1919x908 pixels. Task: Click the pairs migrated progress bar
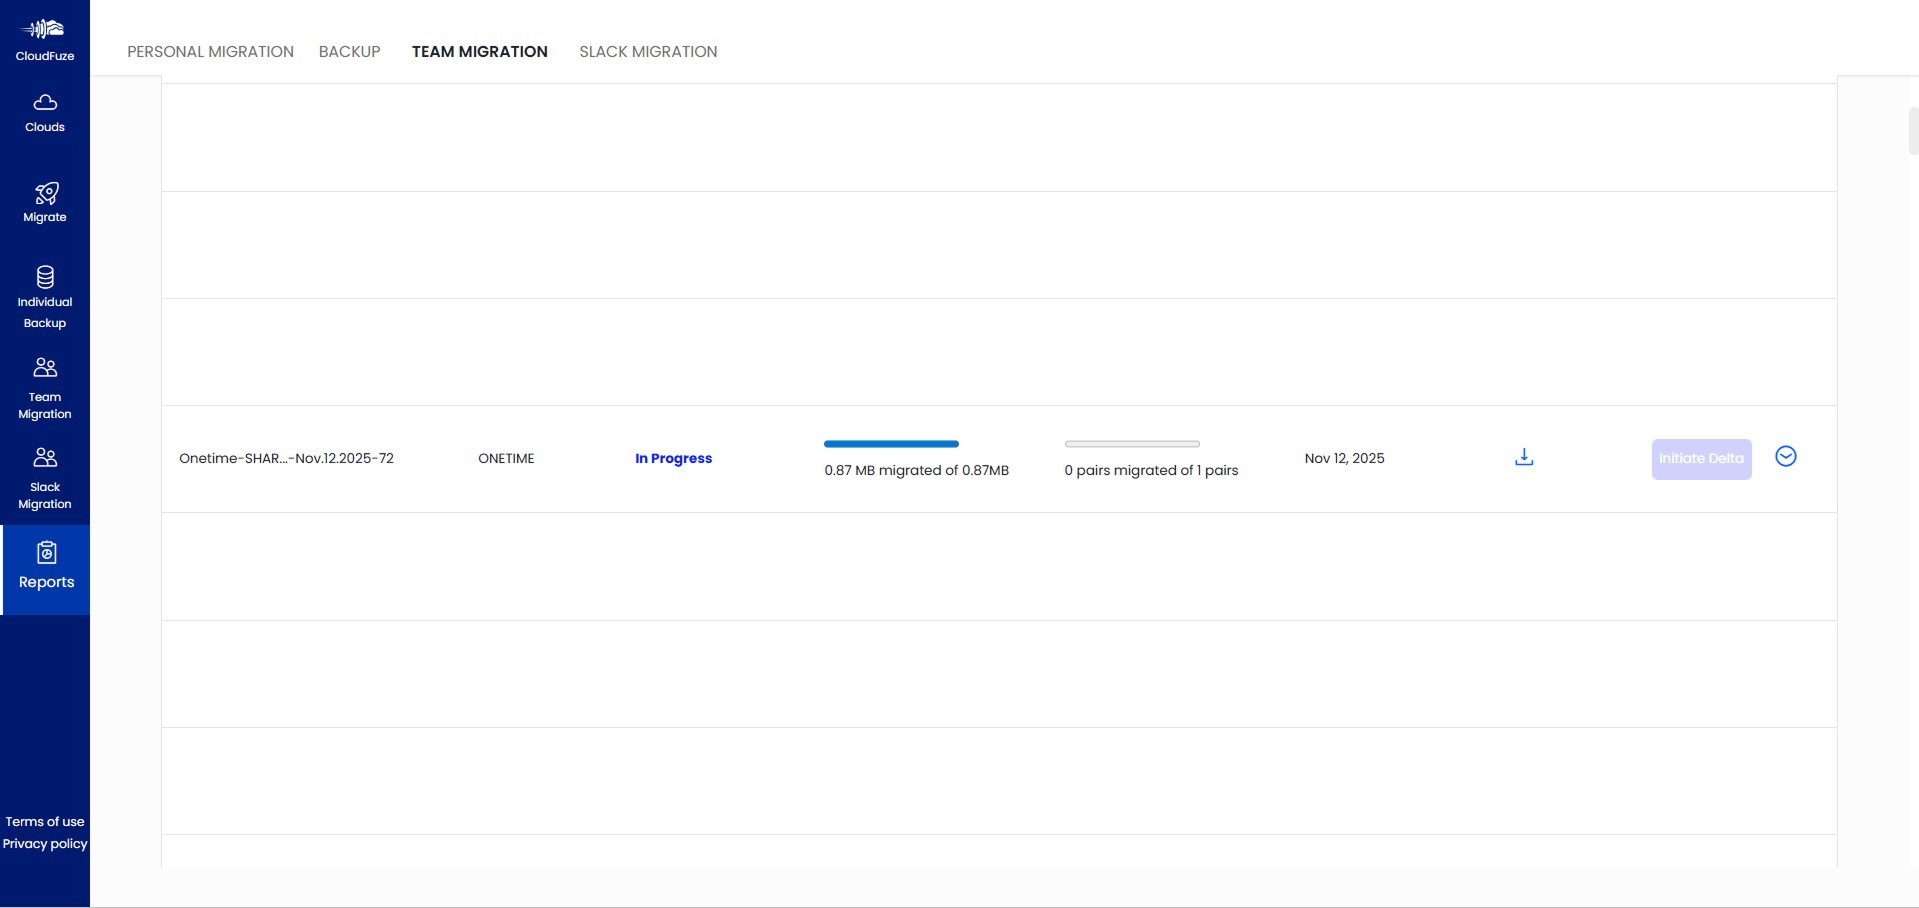1132,443
